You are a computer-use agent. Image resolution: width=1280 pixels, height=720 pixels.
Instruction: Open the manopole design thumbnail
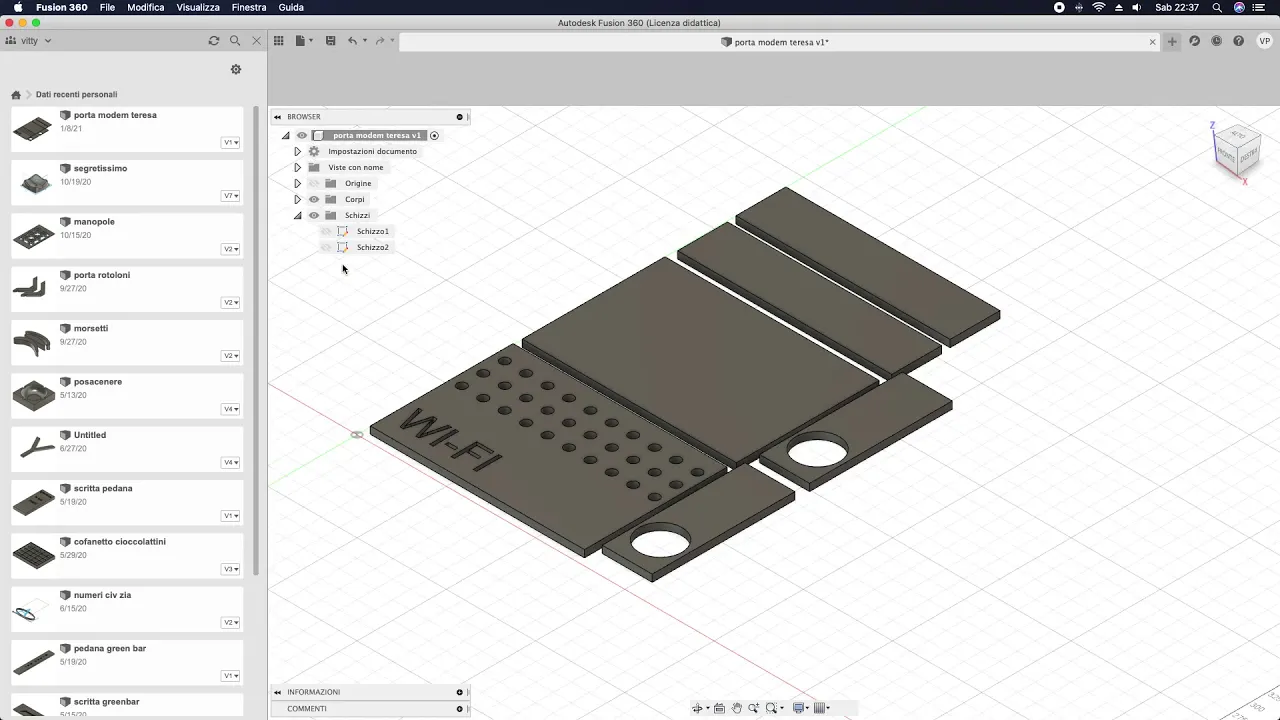coord(33,236)
